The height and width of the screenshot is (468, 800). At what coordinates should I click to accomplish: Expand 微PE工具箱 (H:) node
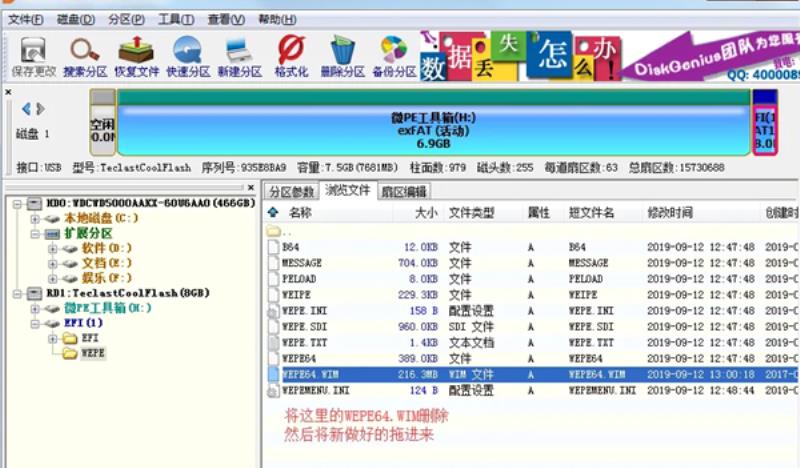(35, 308)
